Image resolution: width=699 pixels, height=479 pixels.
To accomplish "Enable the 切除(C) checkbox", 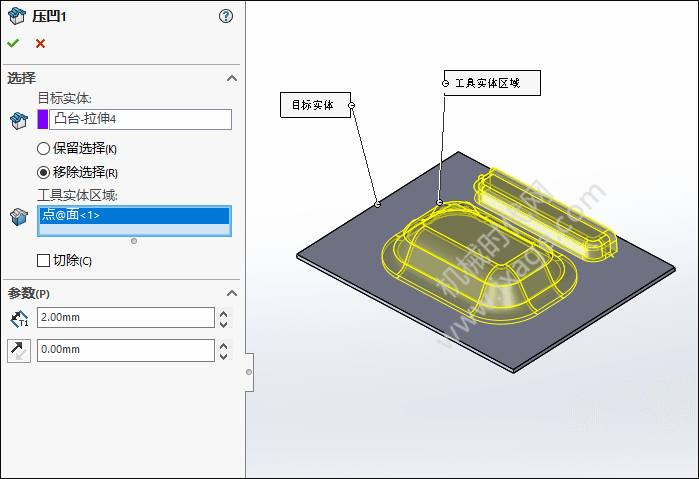I will pos(43,260).
